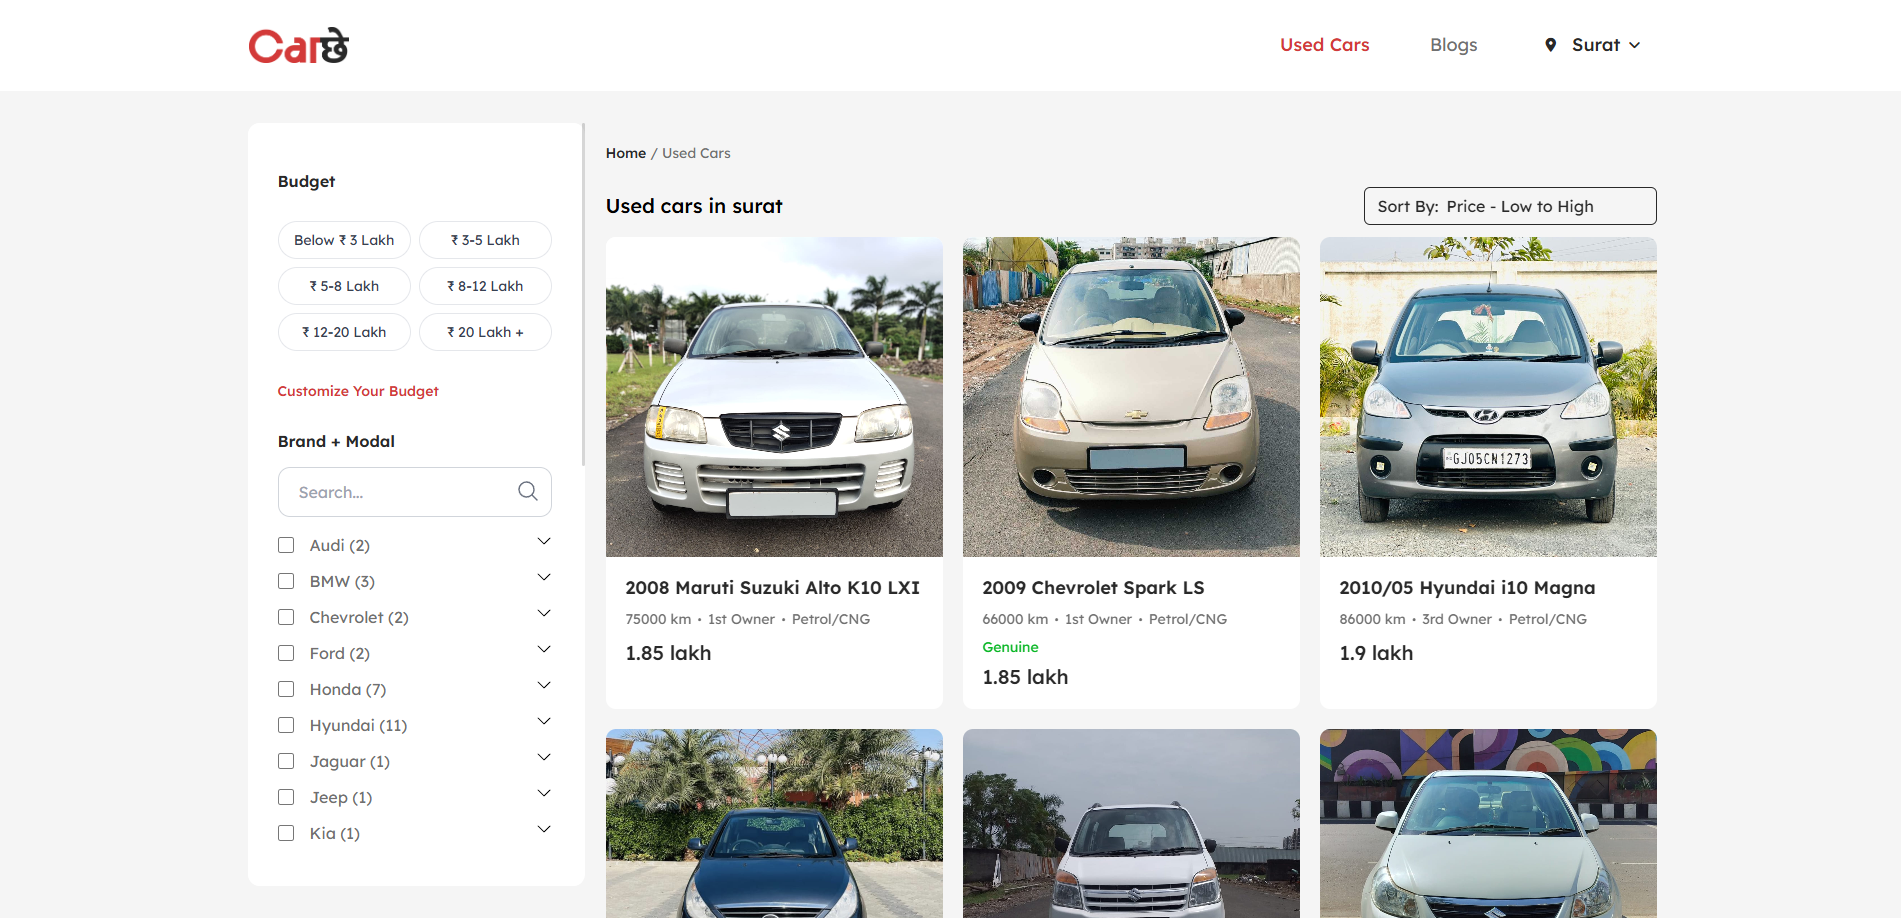Image resolution: width=1901 pixels, height=918 pixels.
Task: Select ₹ 20 Lakh + budget
Action: tap(485, 332)
